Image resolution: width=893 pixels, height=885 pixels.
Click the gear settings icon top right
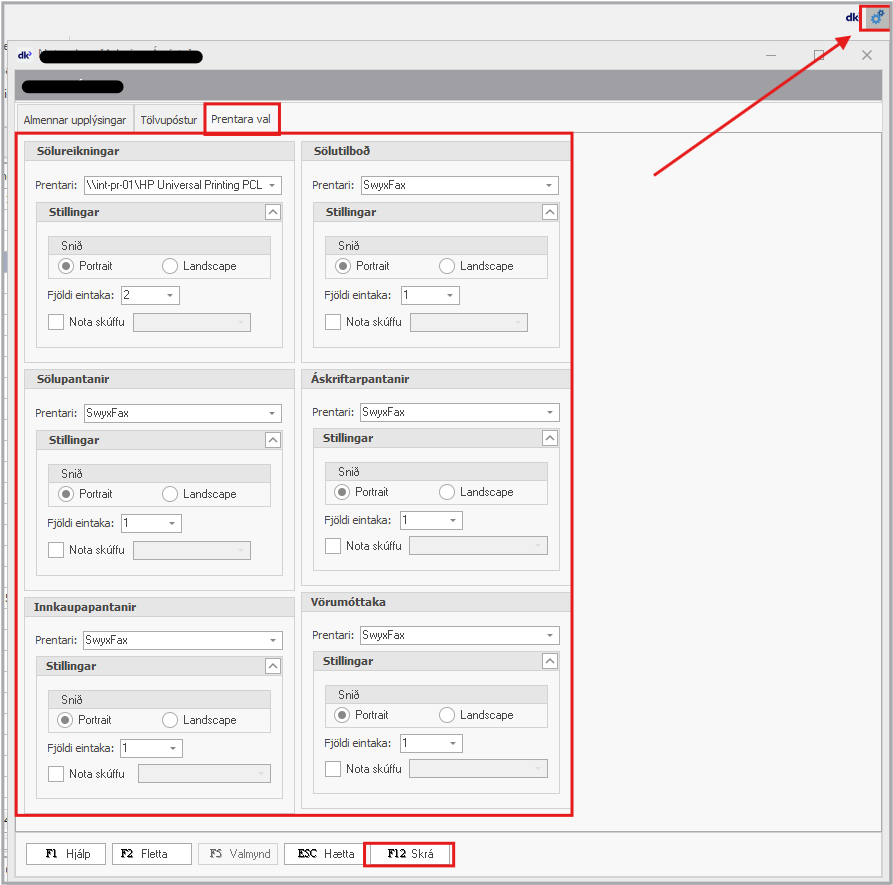876,17
